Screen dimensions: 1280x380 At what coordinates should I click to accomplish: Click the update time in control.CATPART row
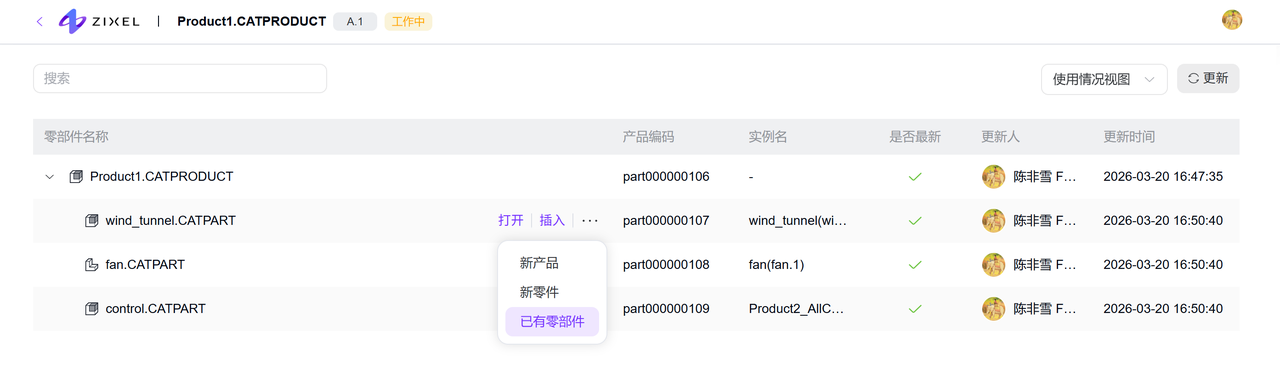1163,309
